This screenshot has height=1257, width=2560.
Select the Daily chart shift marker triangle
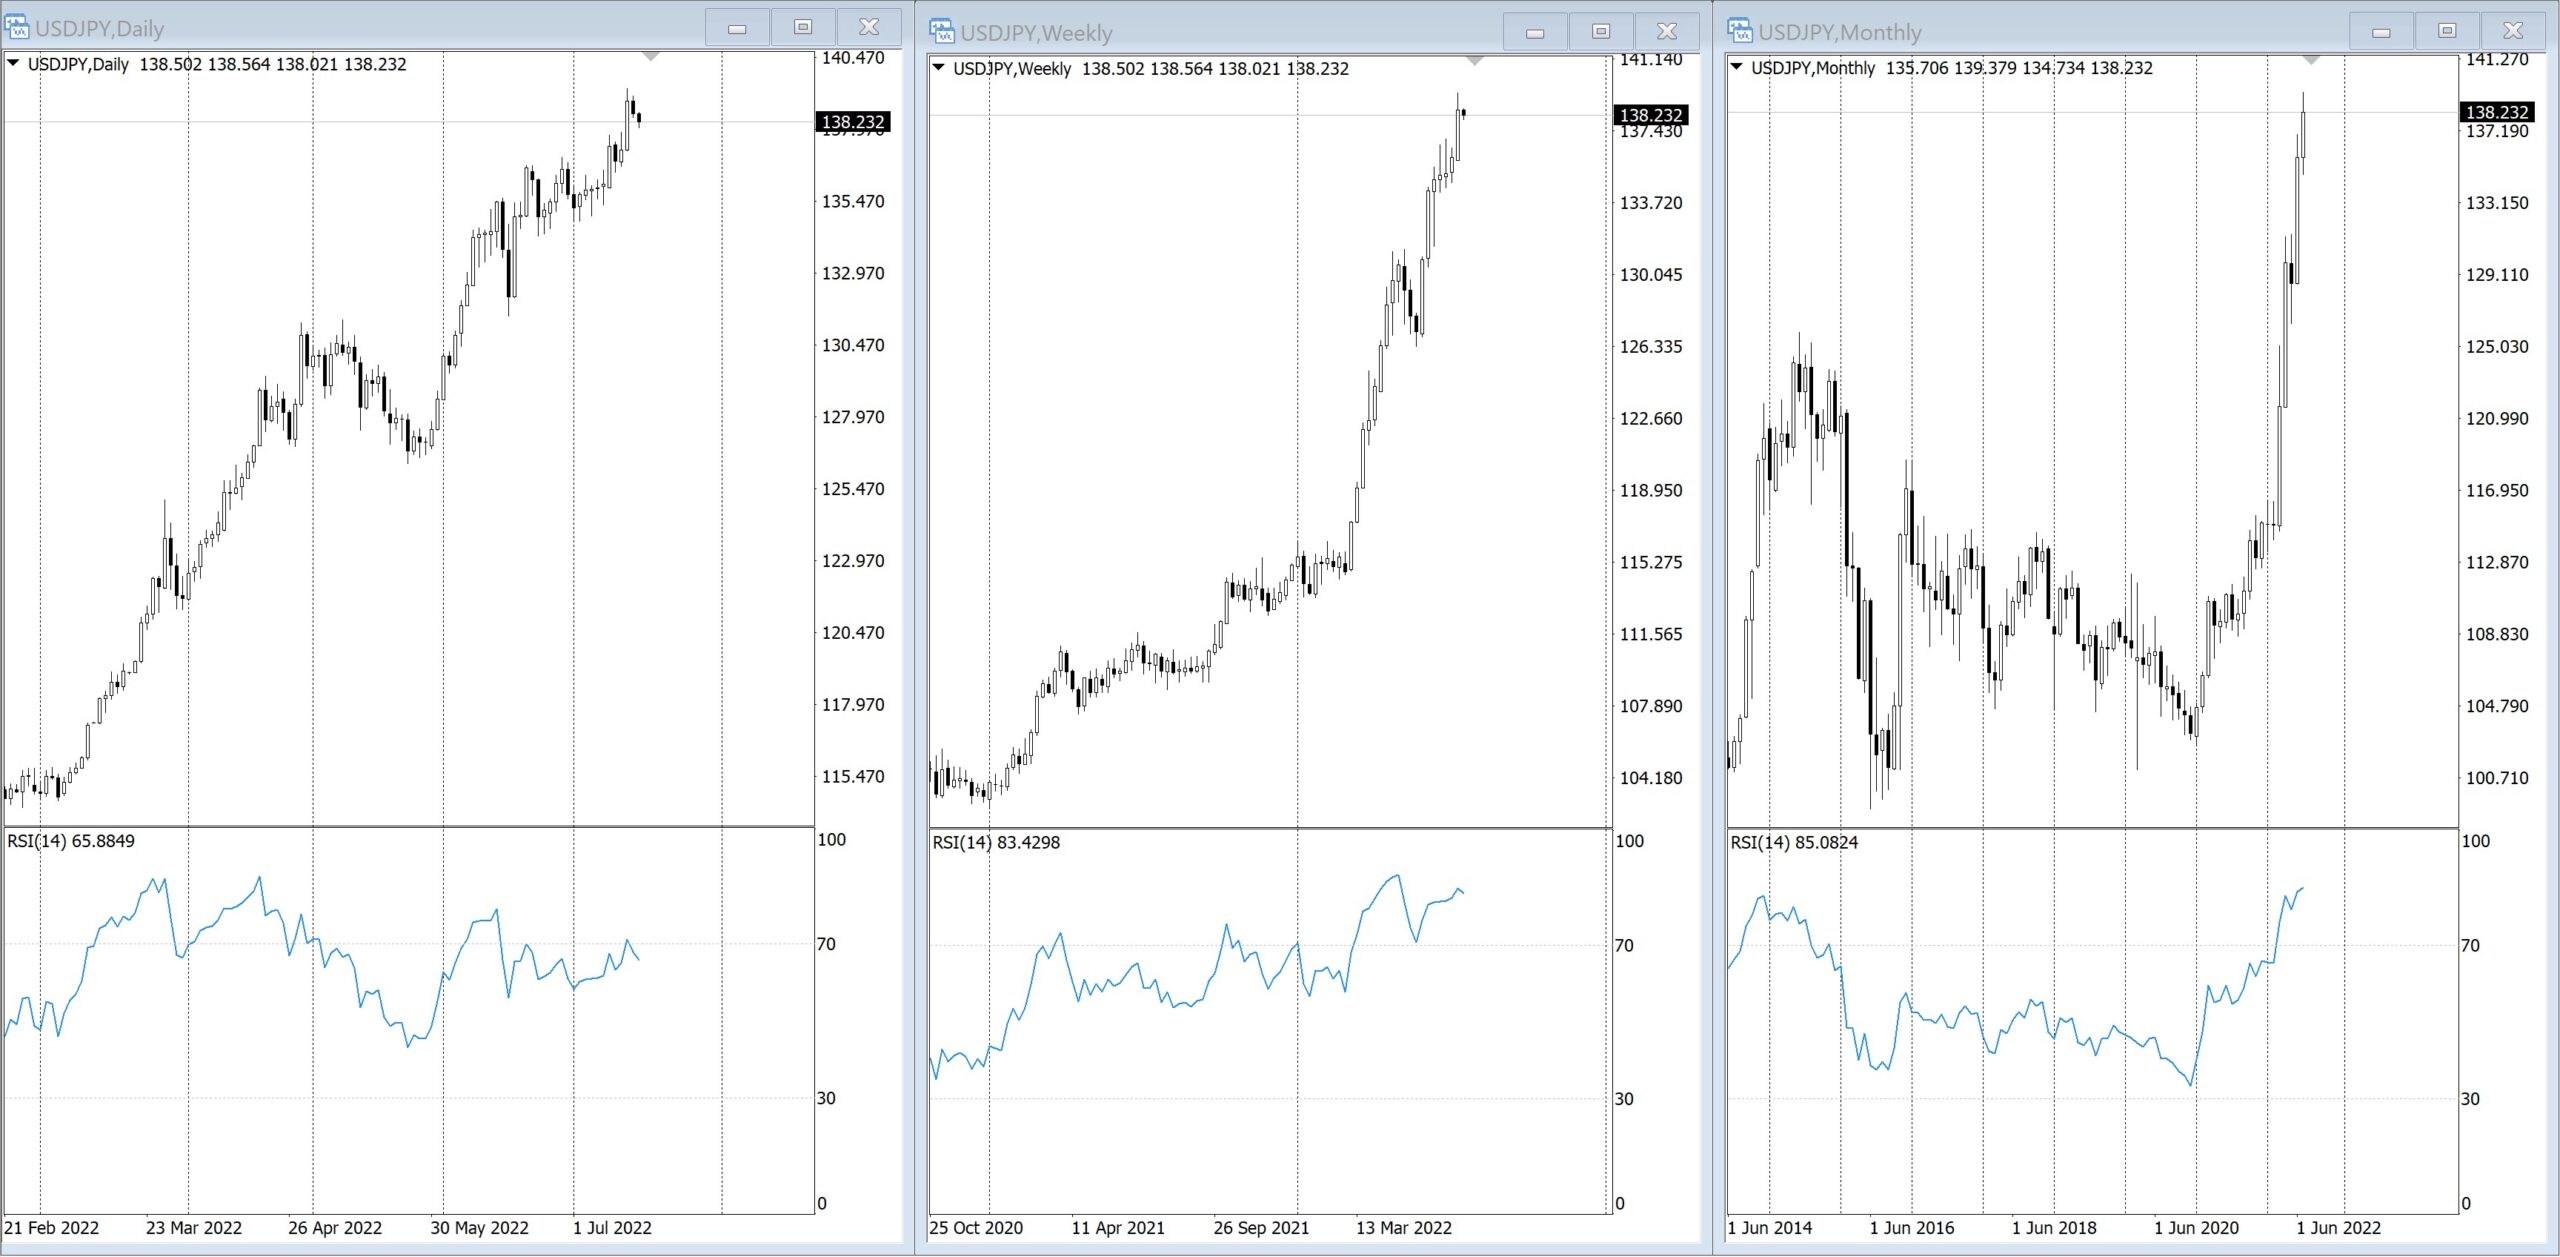[651, 57]
